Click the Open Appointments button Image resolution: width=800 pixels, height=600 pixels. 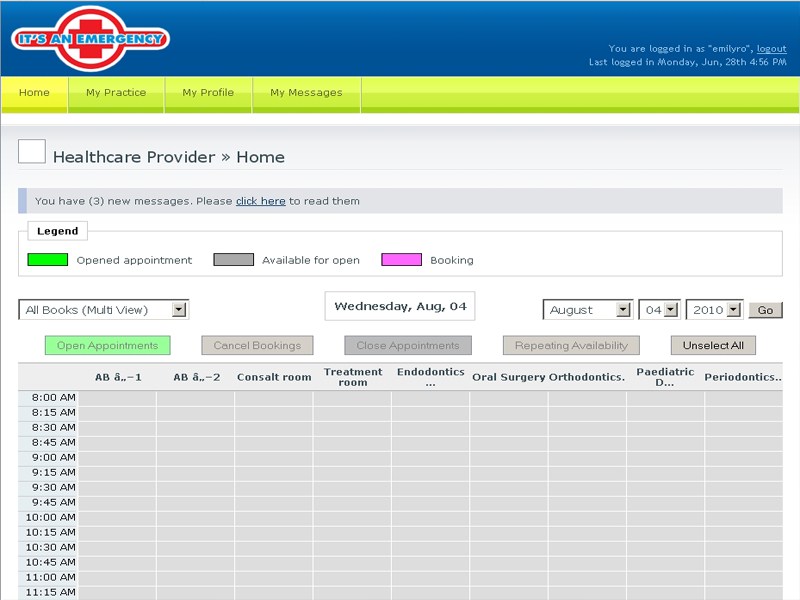tap(108, 345)
